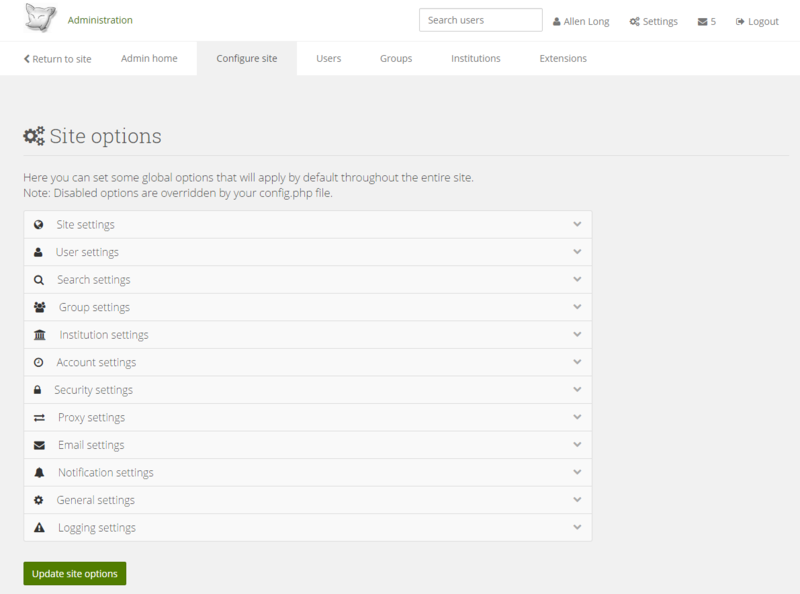Click the cog icon for General settings
The width and height of the screenshot is (800, 594).
point(38,500)
